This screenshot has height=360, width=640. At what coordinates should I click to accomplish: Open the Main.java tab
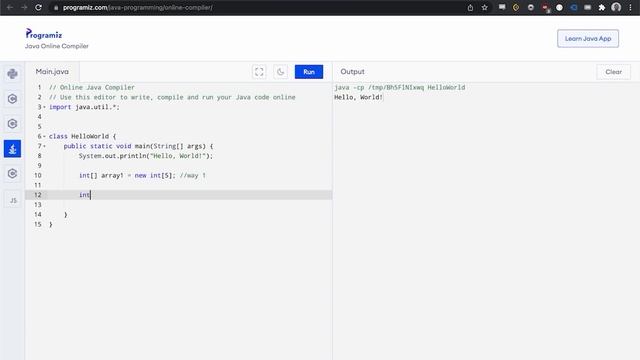click(52, 71)
